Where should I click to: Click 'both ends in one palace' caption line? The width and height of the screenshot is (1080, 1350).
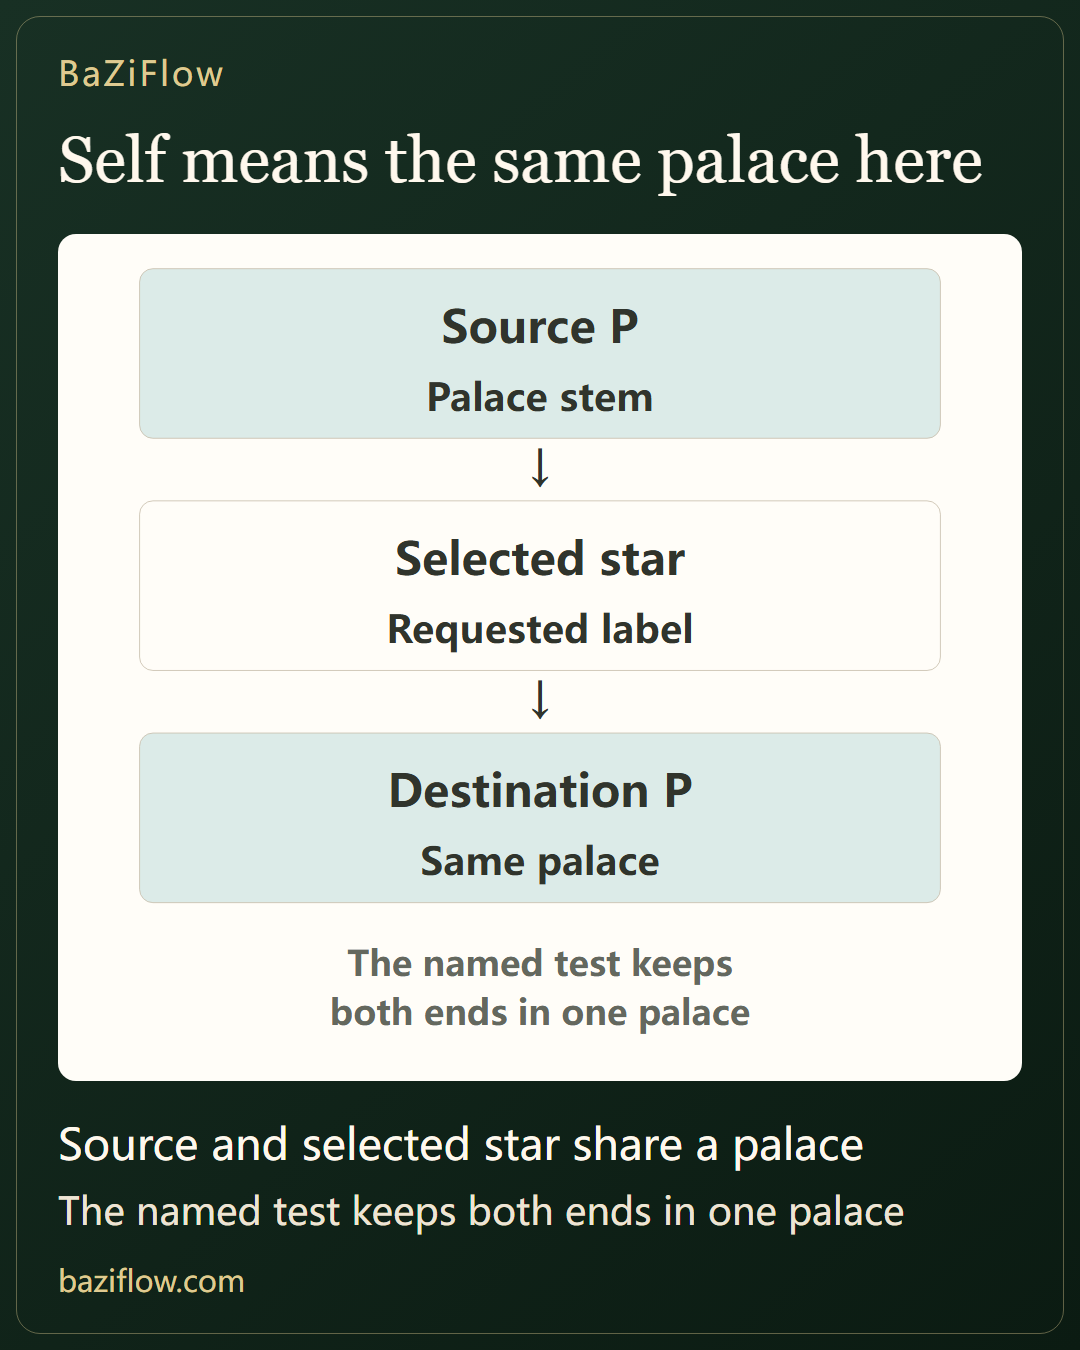tap(540, 1013)
